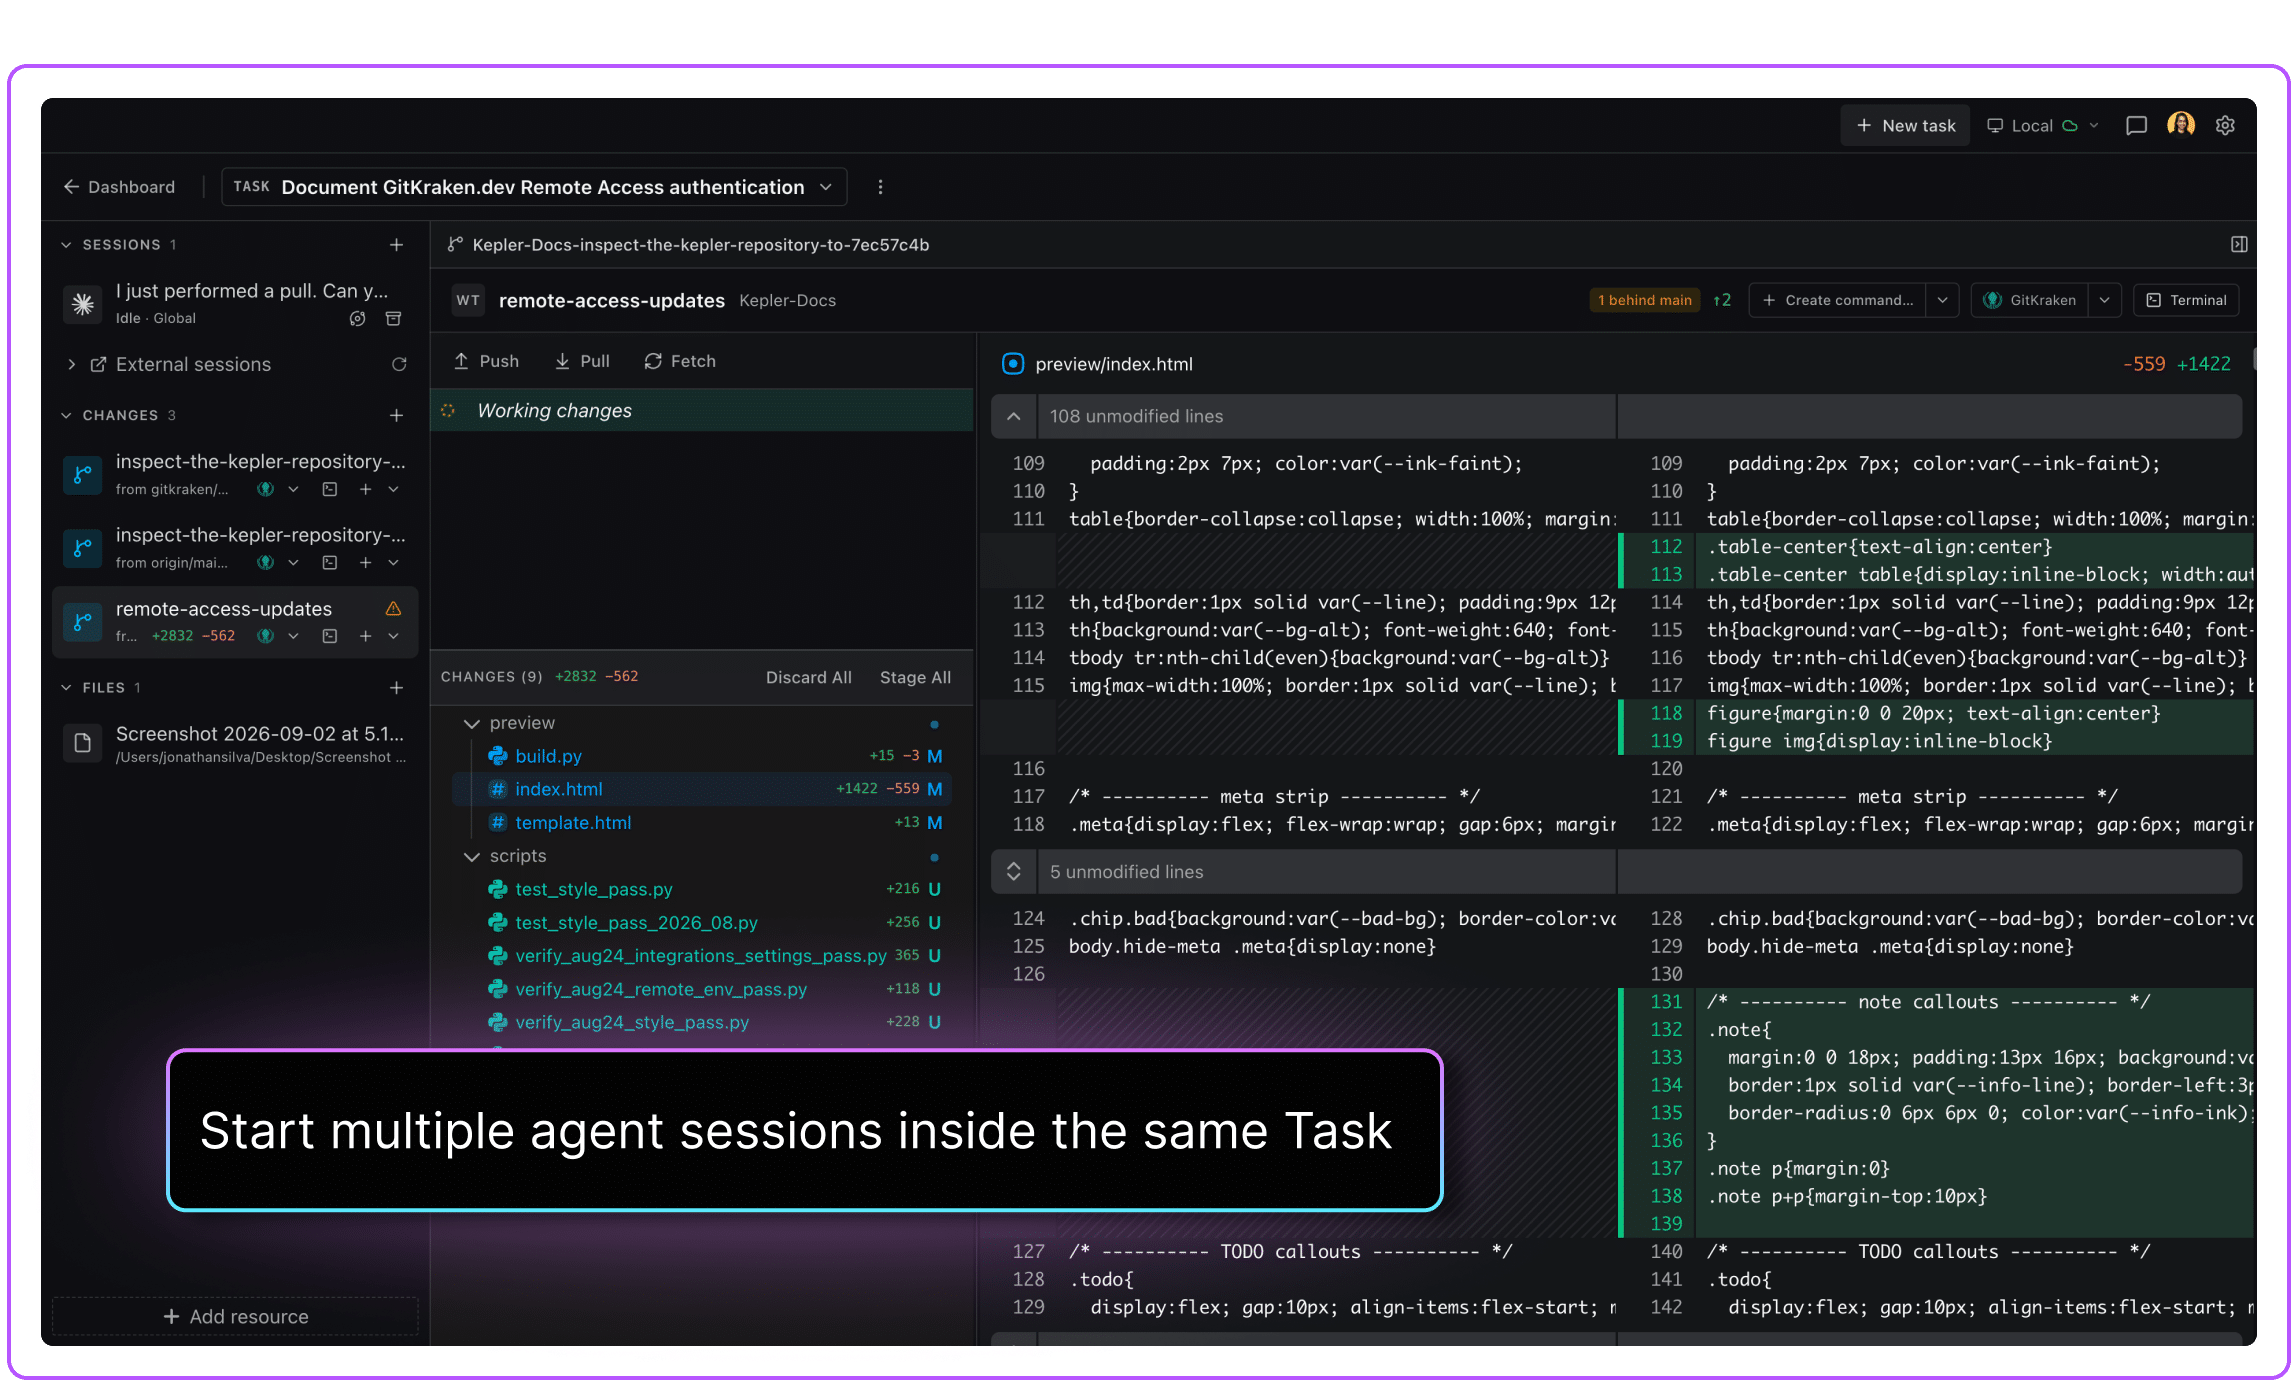Collapse the right side panel icon
Screen dimensions: 2291x1380
2239,245
